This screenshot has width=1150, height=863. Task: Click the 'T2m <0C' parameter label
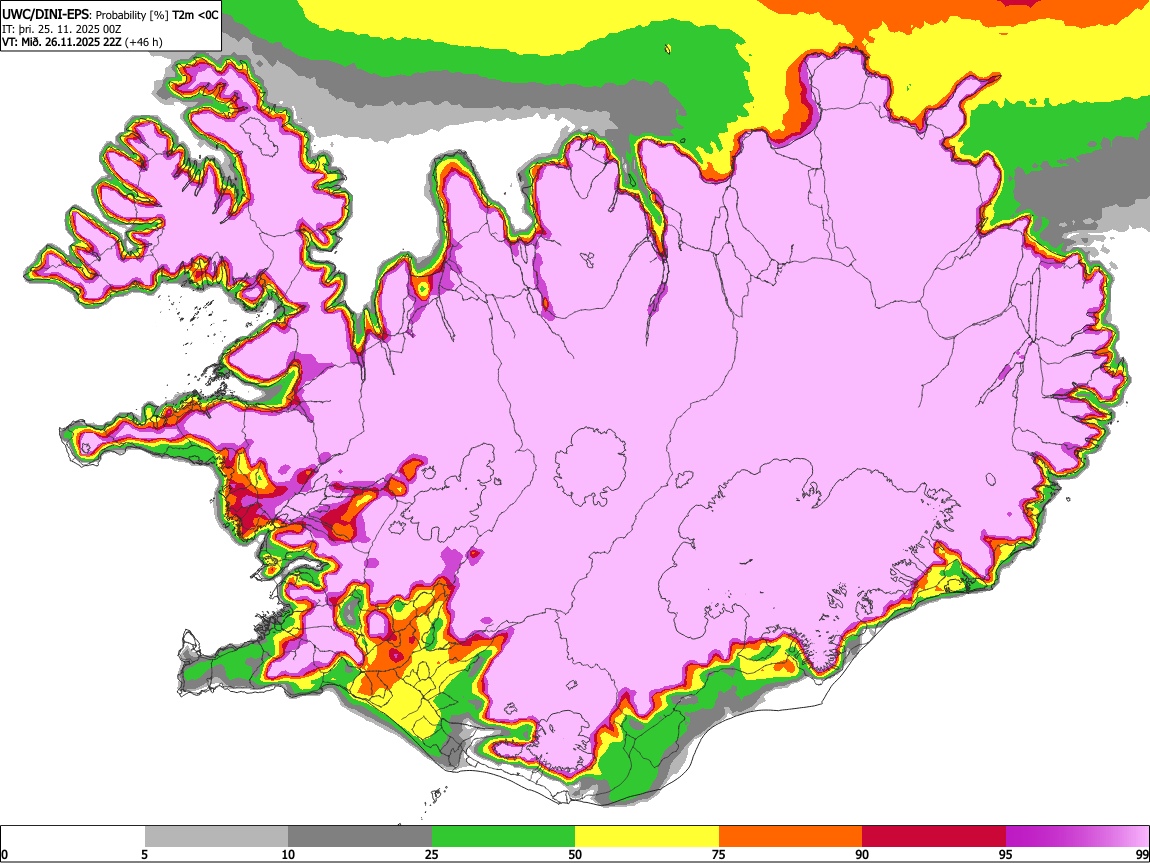(x=195, y=15)
